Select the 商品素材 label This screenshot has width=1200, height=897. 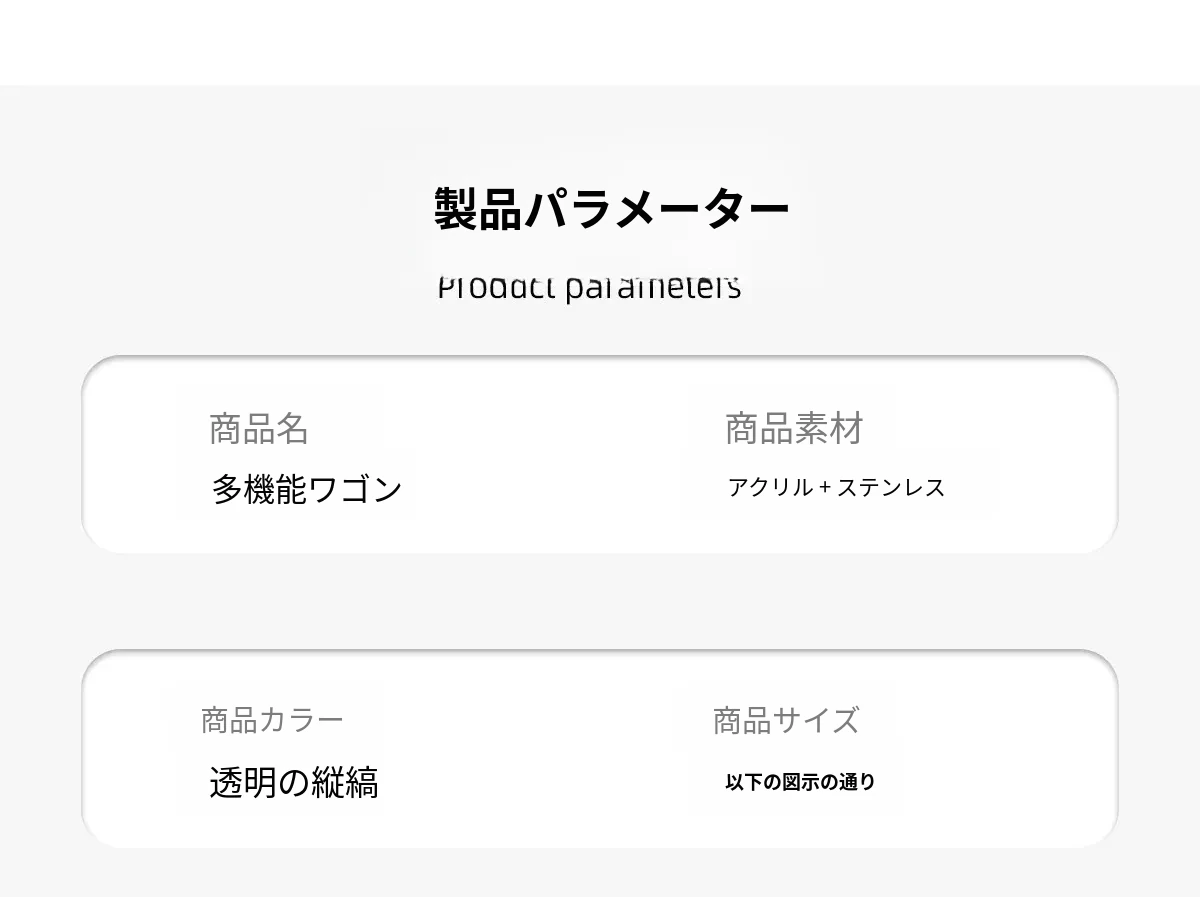point(793,429)
